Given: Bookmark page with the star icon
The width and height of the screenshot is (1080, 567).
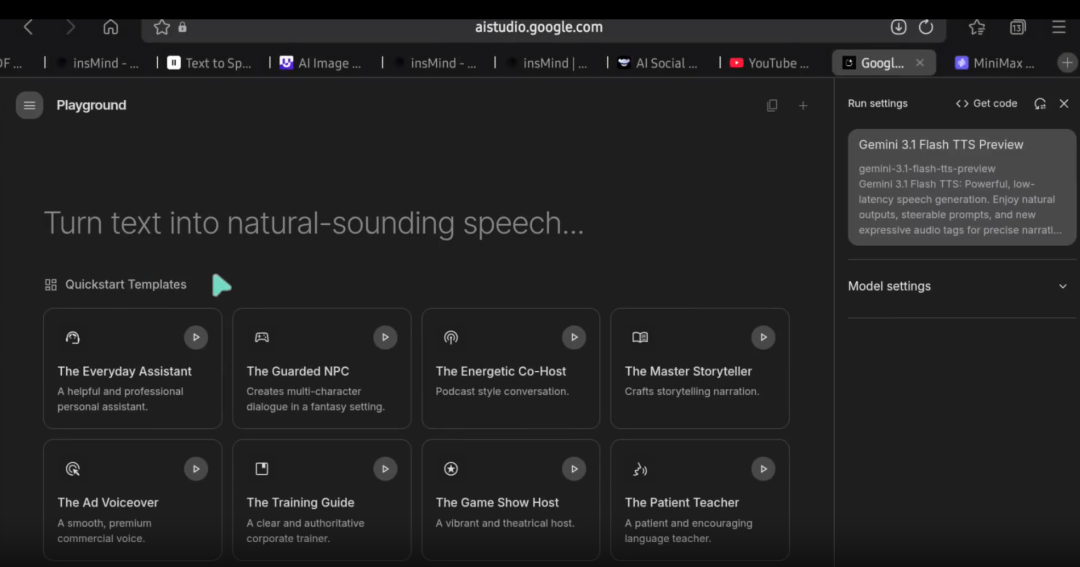Looking at the screenshot, I should [161, 28].
